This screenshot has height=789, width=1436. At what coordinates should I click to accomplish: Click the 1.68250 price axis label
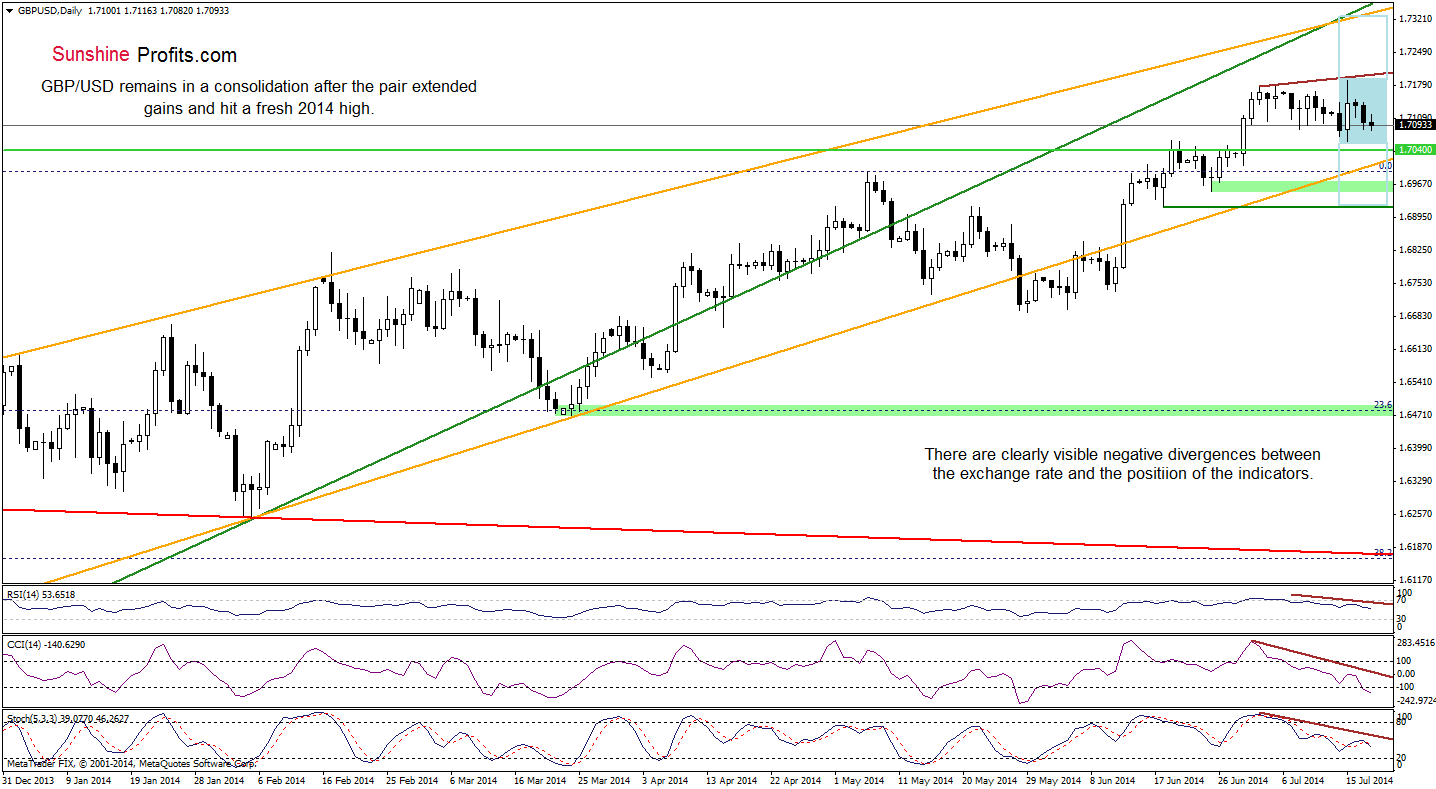[x=1415, y=250]
